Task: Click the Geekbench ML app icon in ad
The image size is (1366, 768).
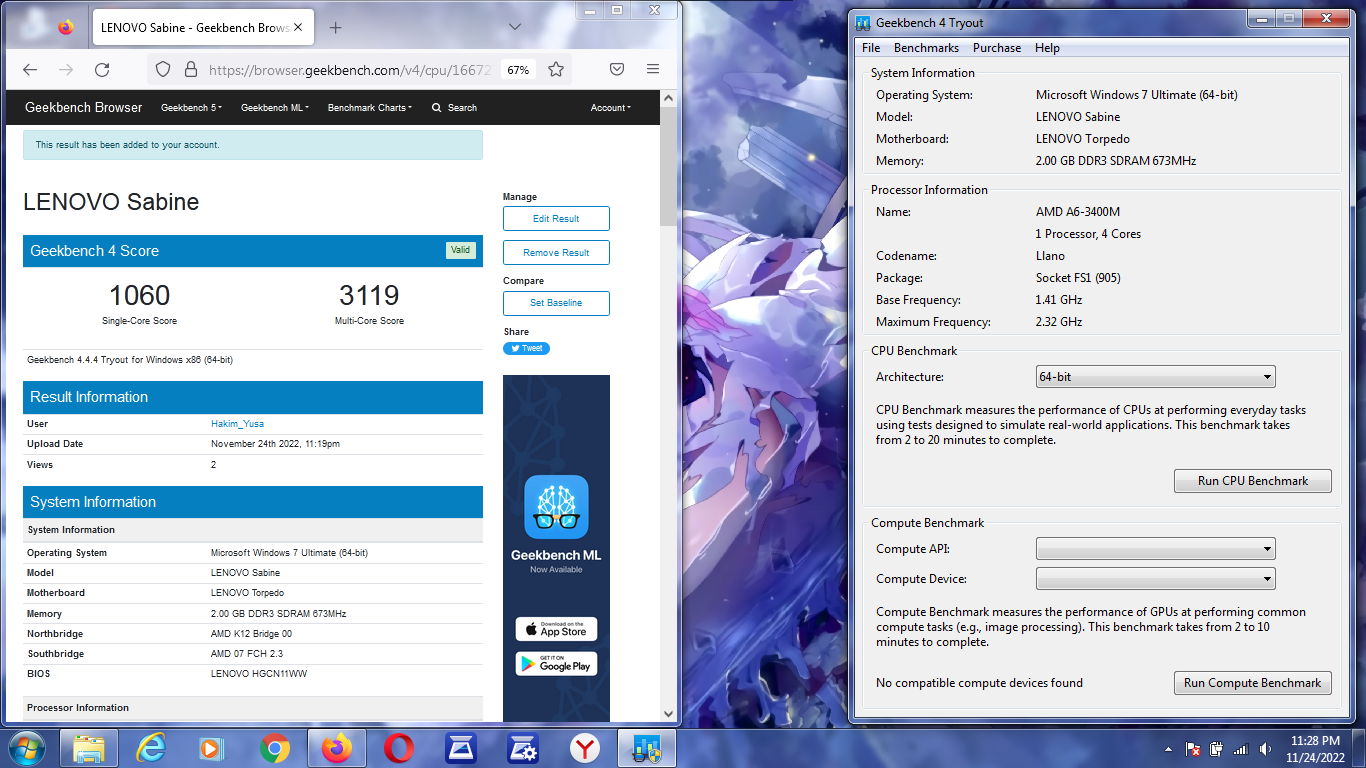Action: pyautogui.click(x=556, y=507)
